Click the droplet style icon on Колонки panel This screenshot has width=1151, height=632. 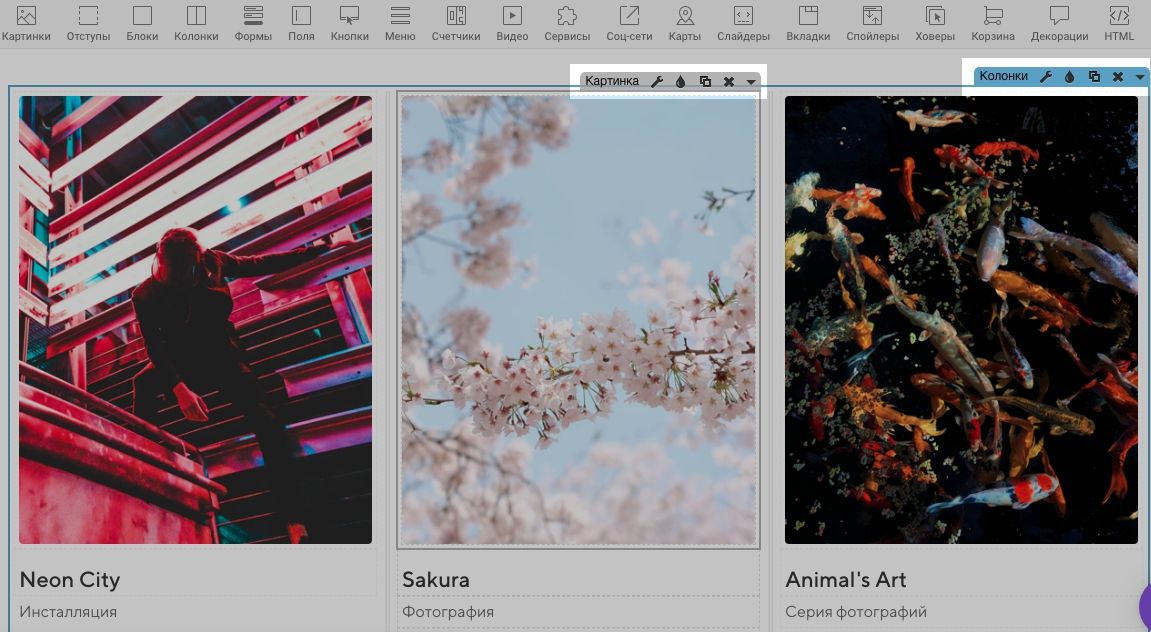coord(1070,76)
